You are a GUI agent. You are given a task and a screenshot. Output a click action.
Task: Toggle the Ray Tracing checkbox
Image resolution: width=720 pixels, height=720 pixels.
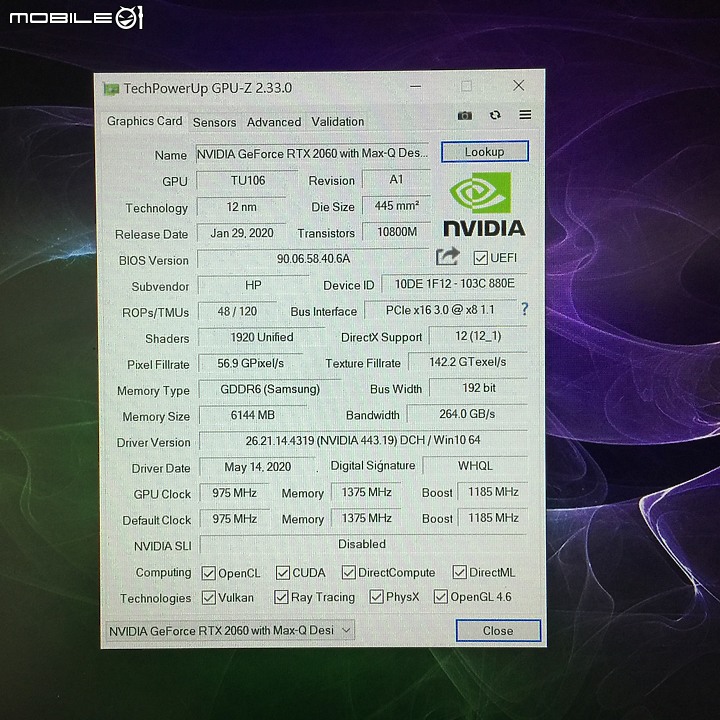click(281, 597)
